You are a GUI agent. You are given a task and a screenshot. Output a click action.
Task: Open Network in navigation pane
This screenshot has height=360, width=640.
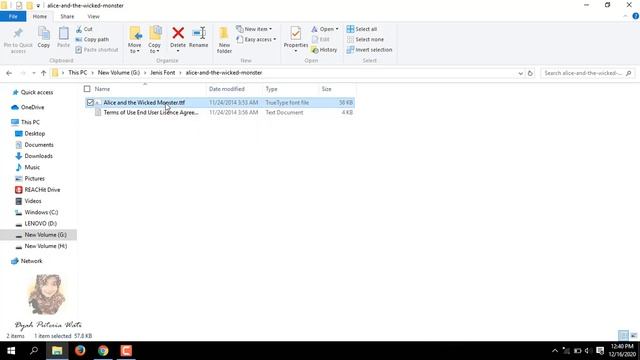(31, 261)
